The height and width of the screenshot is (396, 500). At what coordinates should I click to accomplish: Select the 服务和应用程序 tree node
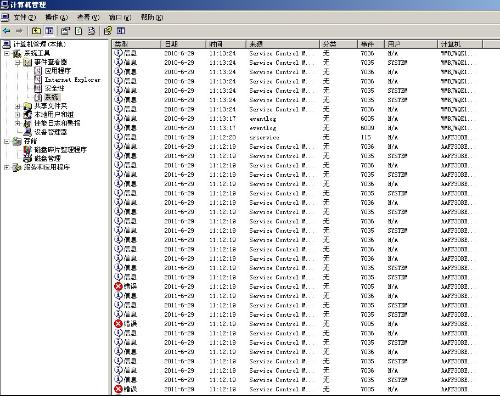click(47, 167)
